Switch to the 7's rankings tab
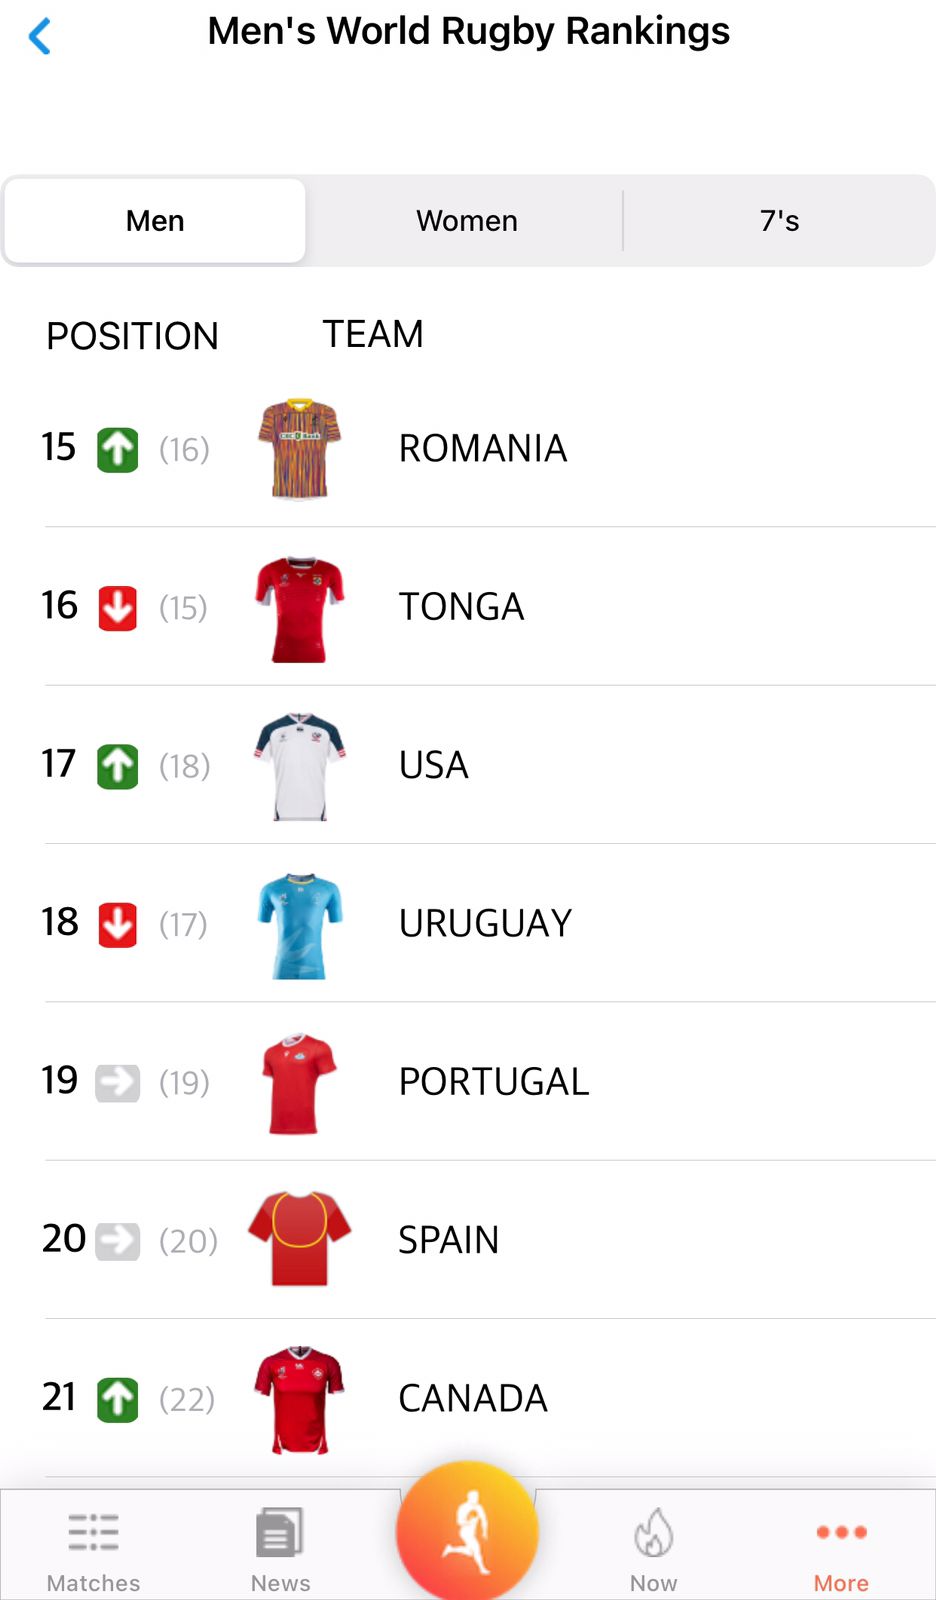 [780, 221]
